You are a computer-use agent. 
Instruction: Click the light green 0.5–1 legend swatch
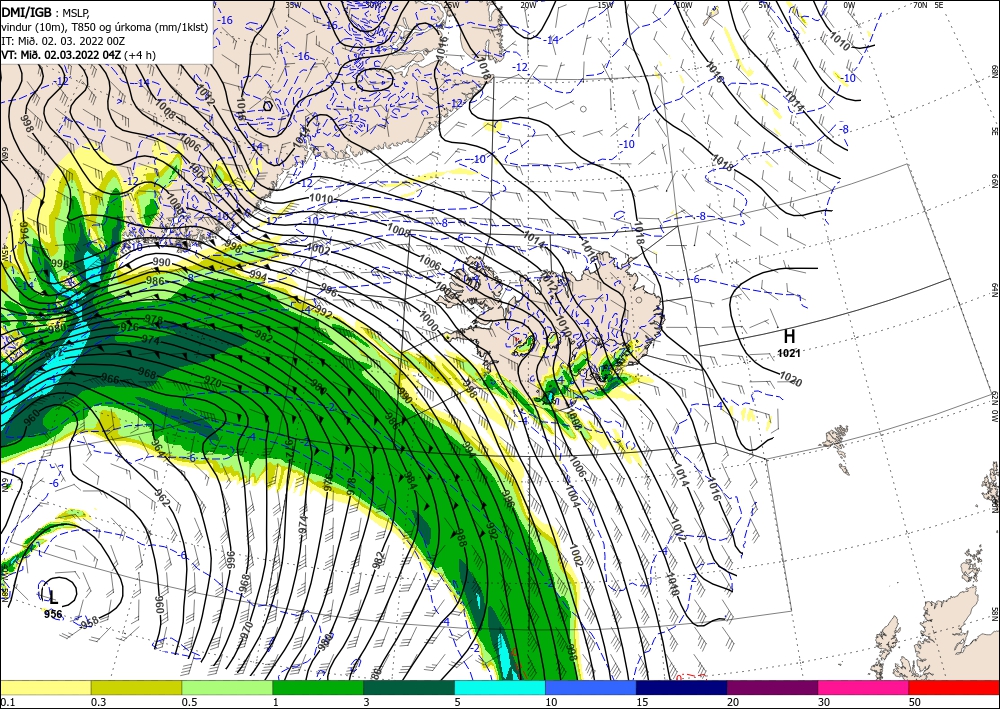[x=227, y=687]
